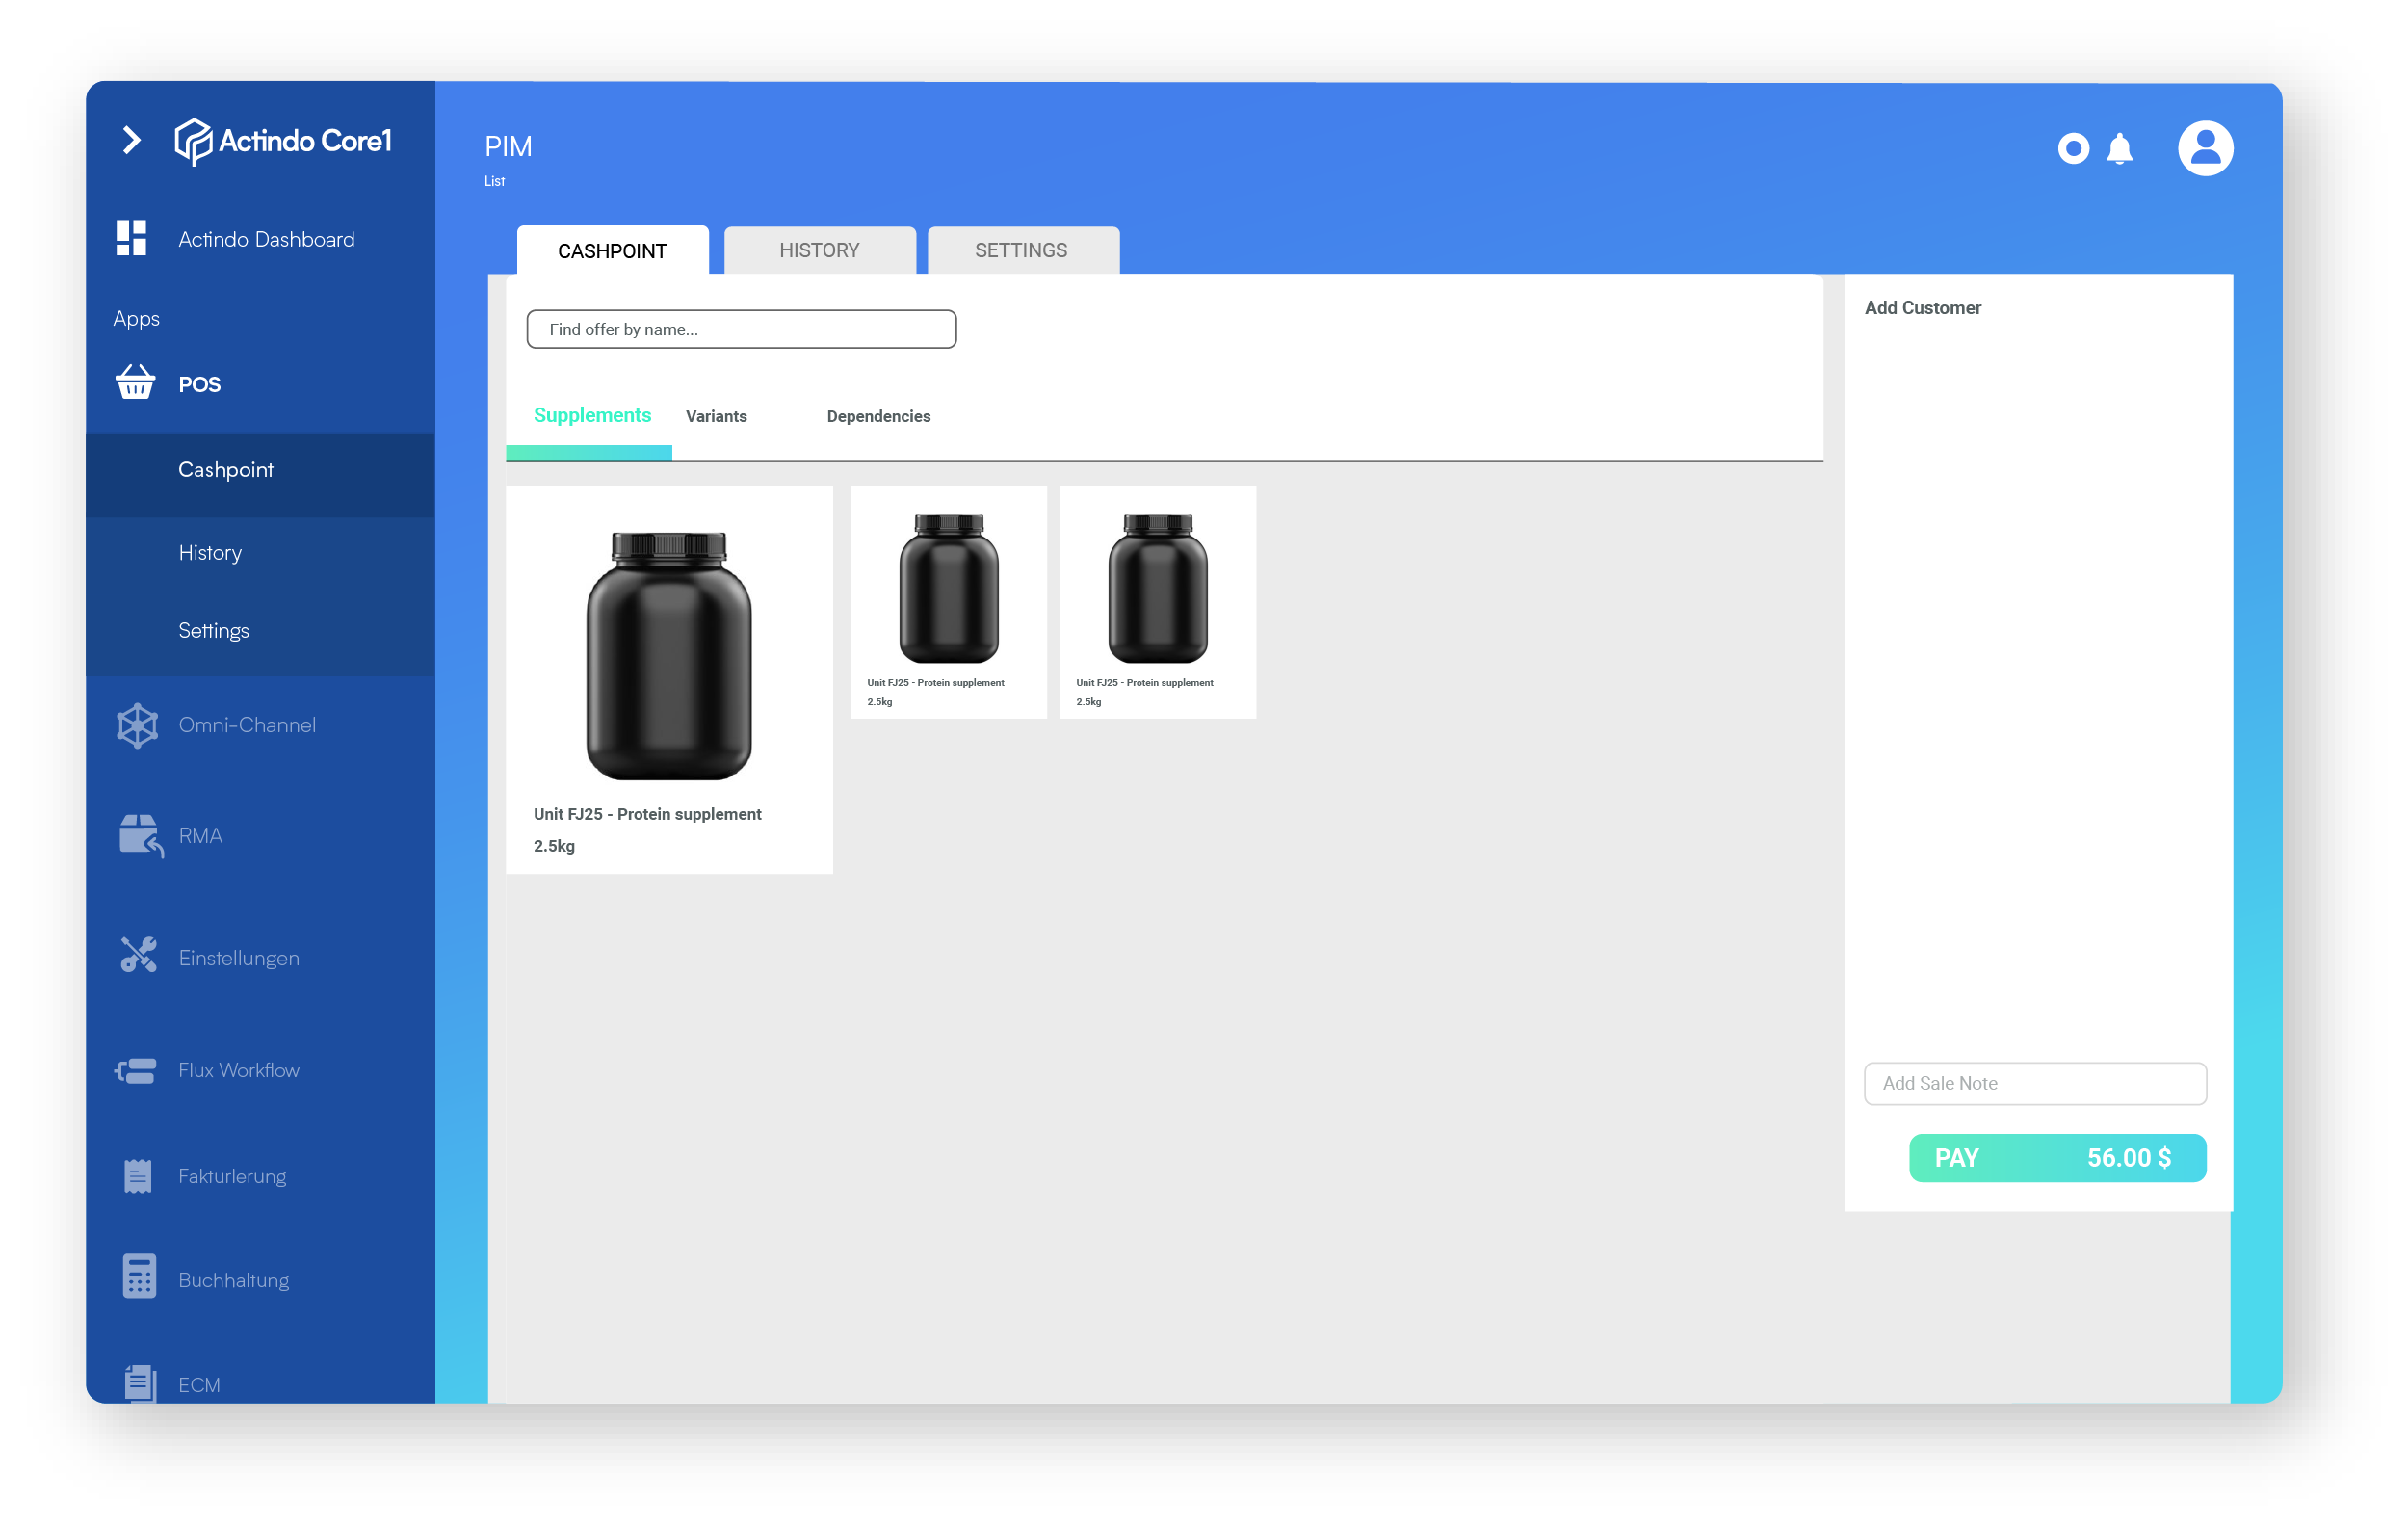Open the Fakturierung invoice icon
Screen dimensions: 2408x1526
(x=138, y=1176)
